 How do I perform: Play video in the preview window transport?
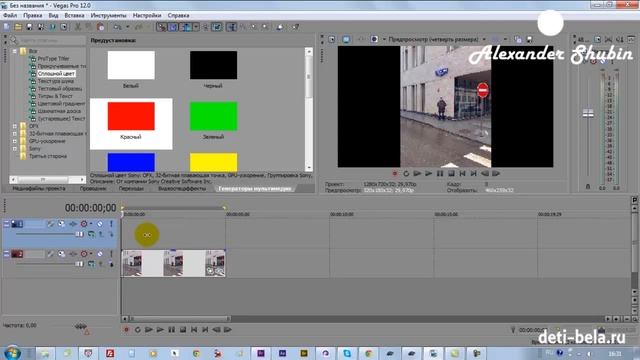click(x=429, y=173)
